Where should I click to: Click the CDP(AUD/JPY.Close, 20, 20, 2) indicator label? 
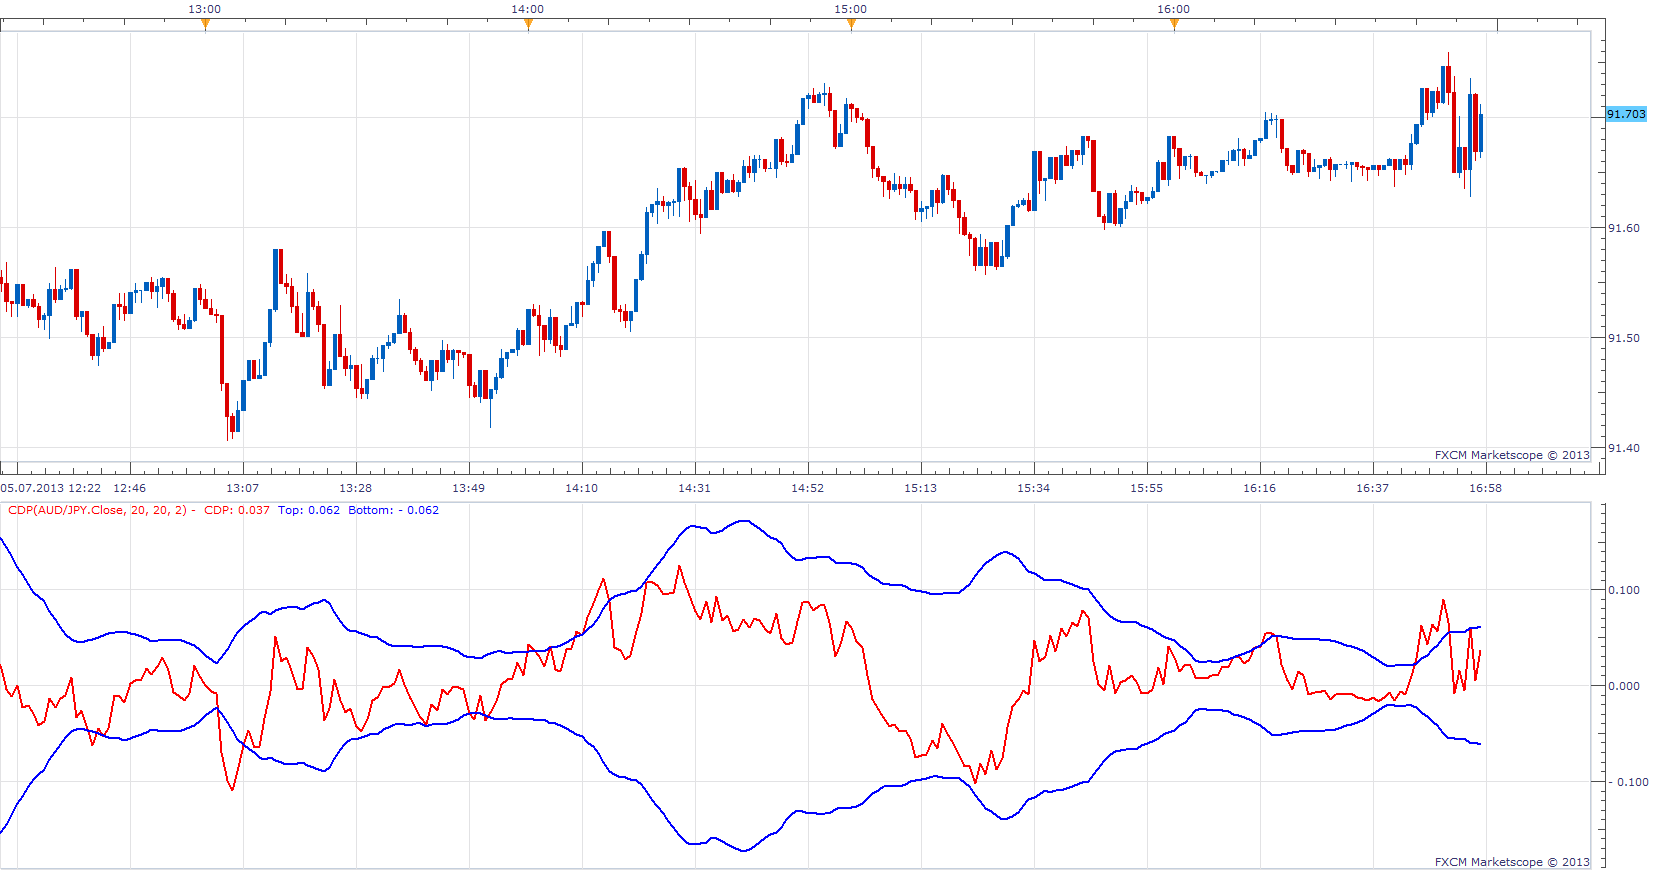[97, 510]
